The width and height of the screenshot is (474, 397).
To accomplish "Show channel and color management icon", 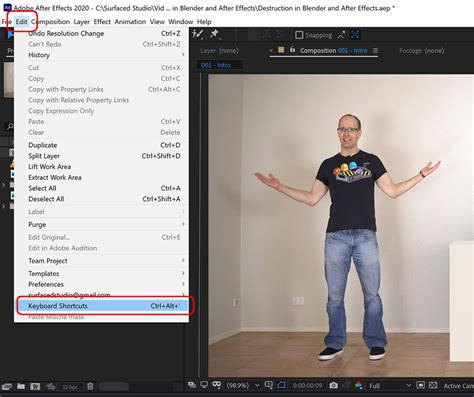I will click(359, 385).
